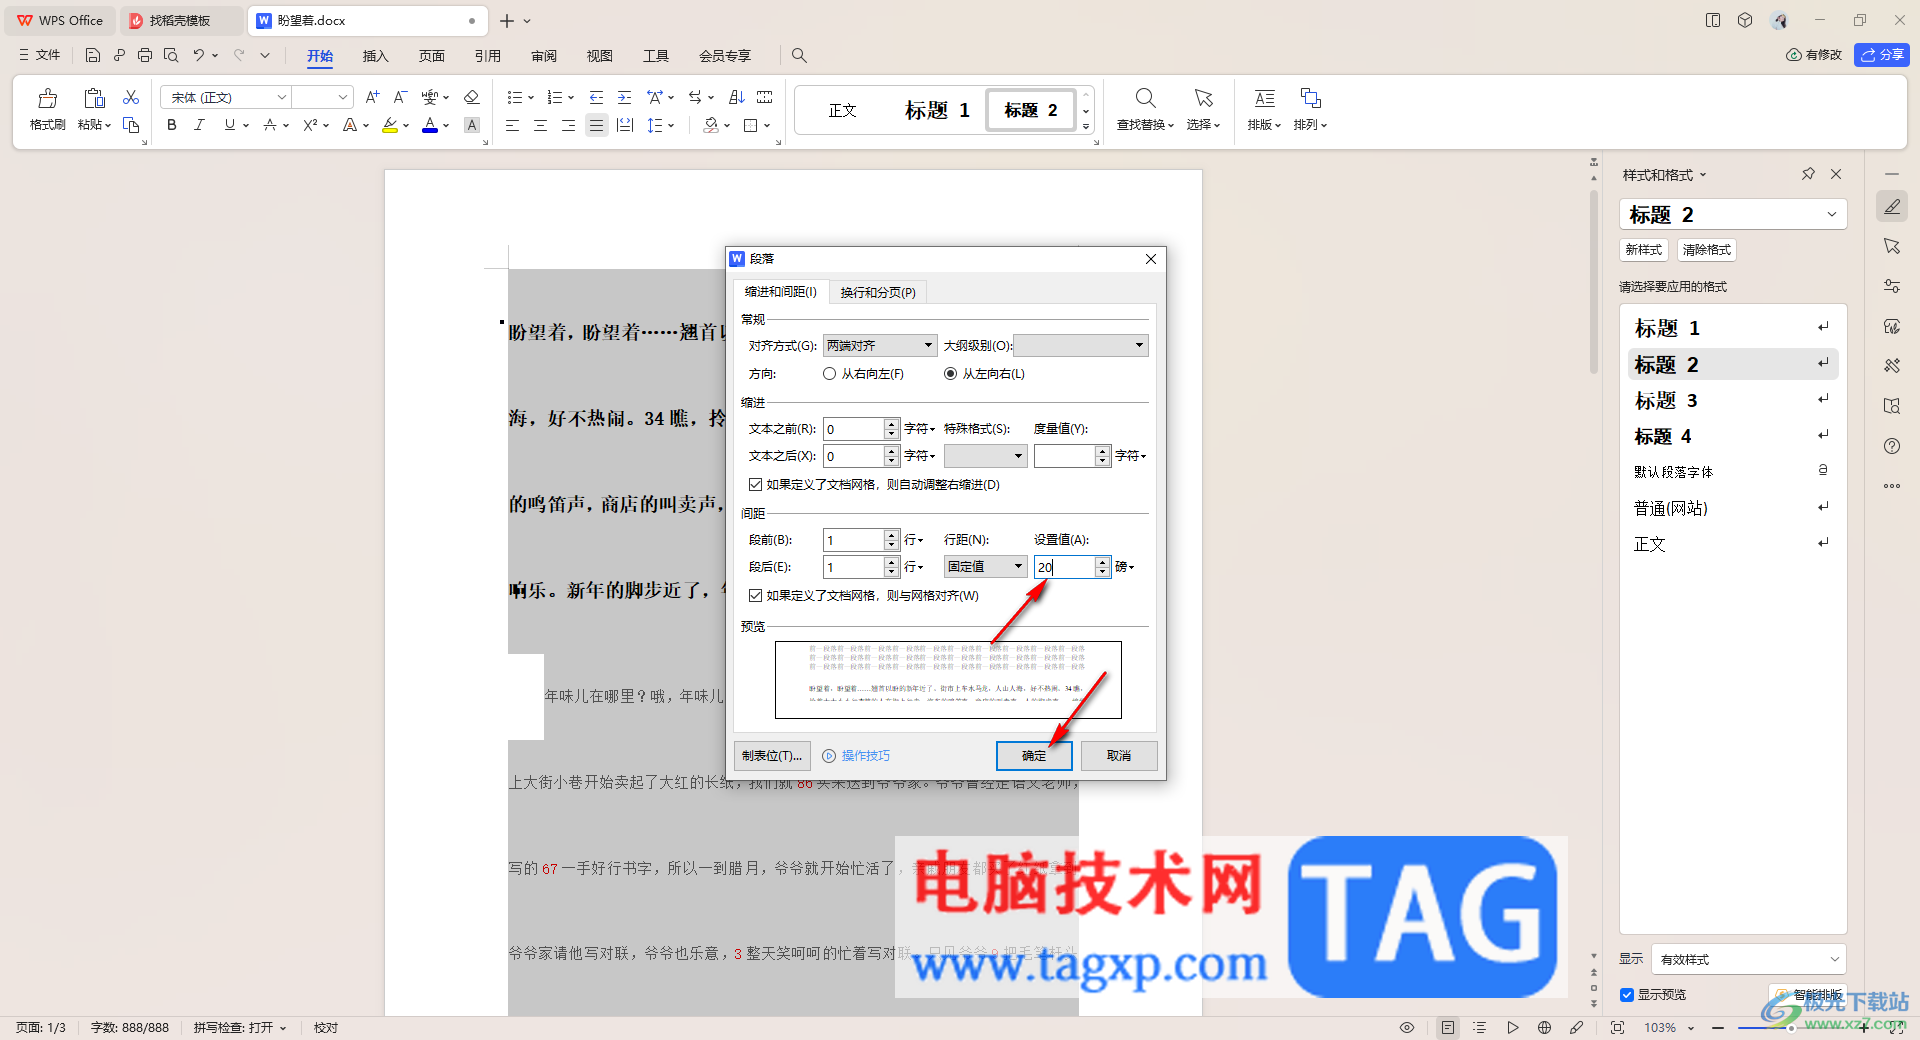Click the Select arrow tool icon

(1204, 98)
